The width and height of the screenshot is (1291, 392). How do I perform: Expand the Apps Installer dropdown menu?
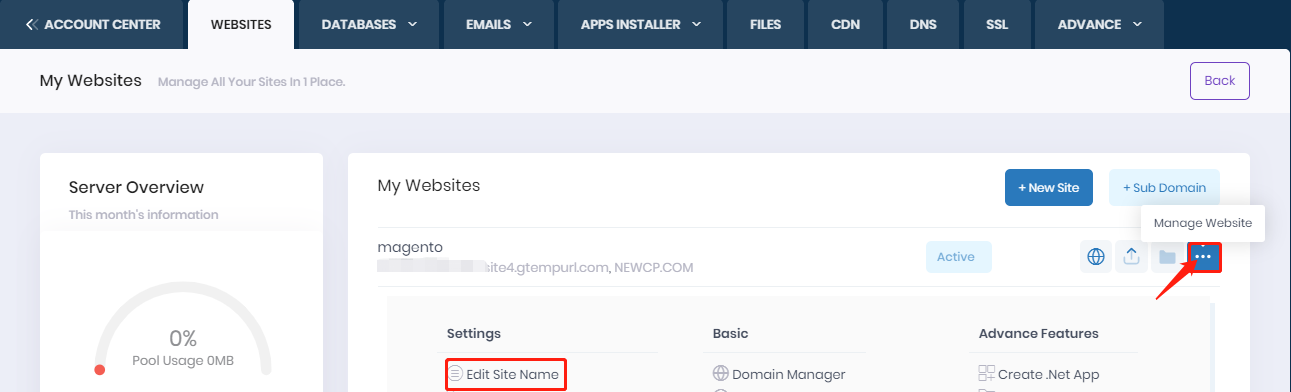pyautogui.click(x=641, y=24)
